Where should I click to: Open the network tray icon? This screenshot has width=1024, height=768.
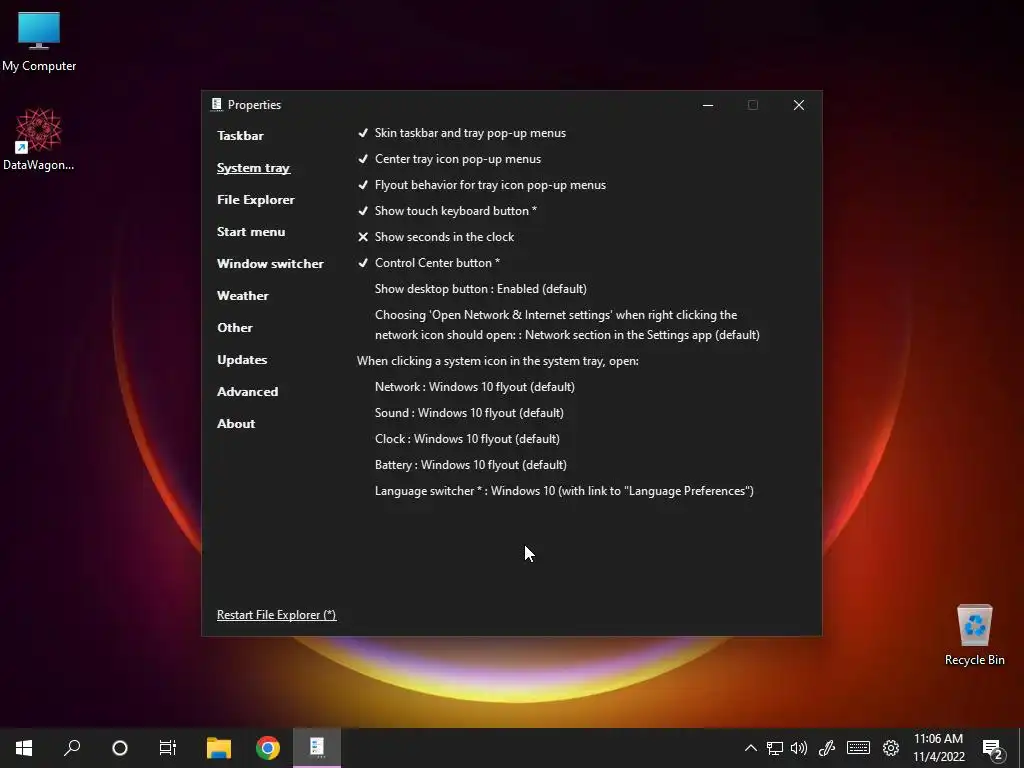point(775,748)
